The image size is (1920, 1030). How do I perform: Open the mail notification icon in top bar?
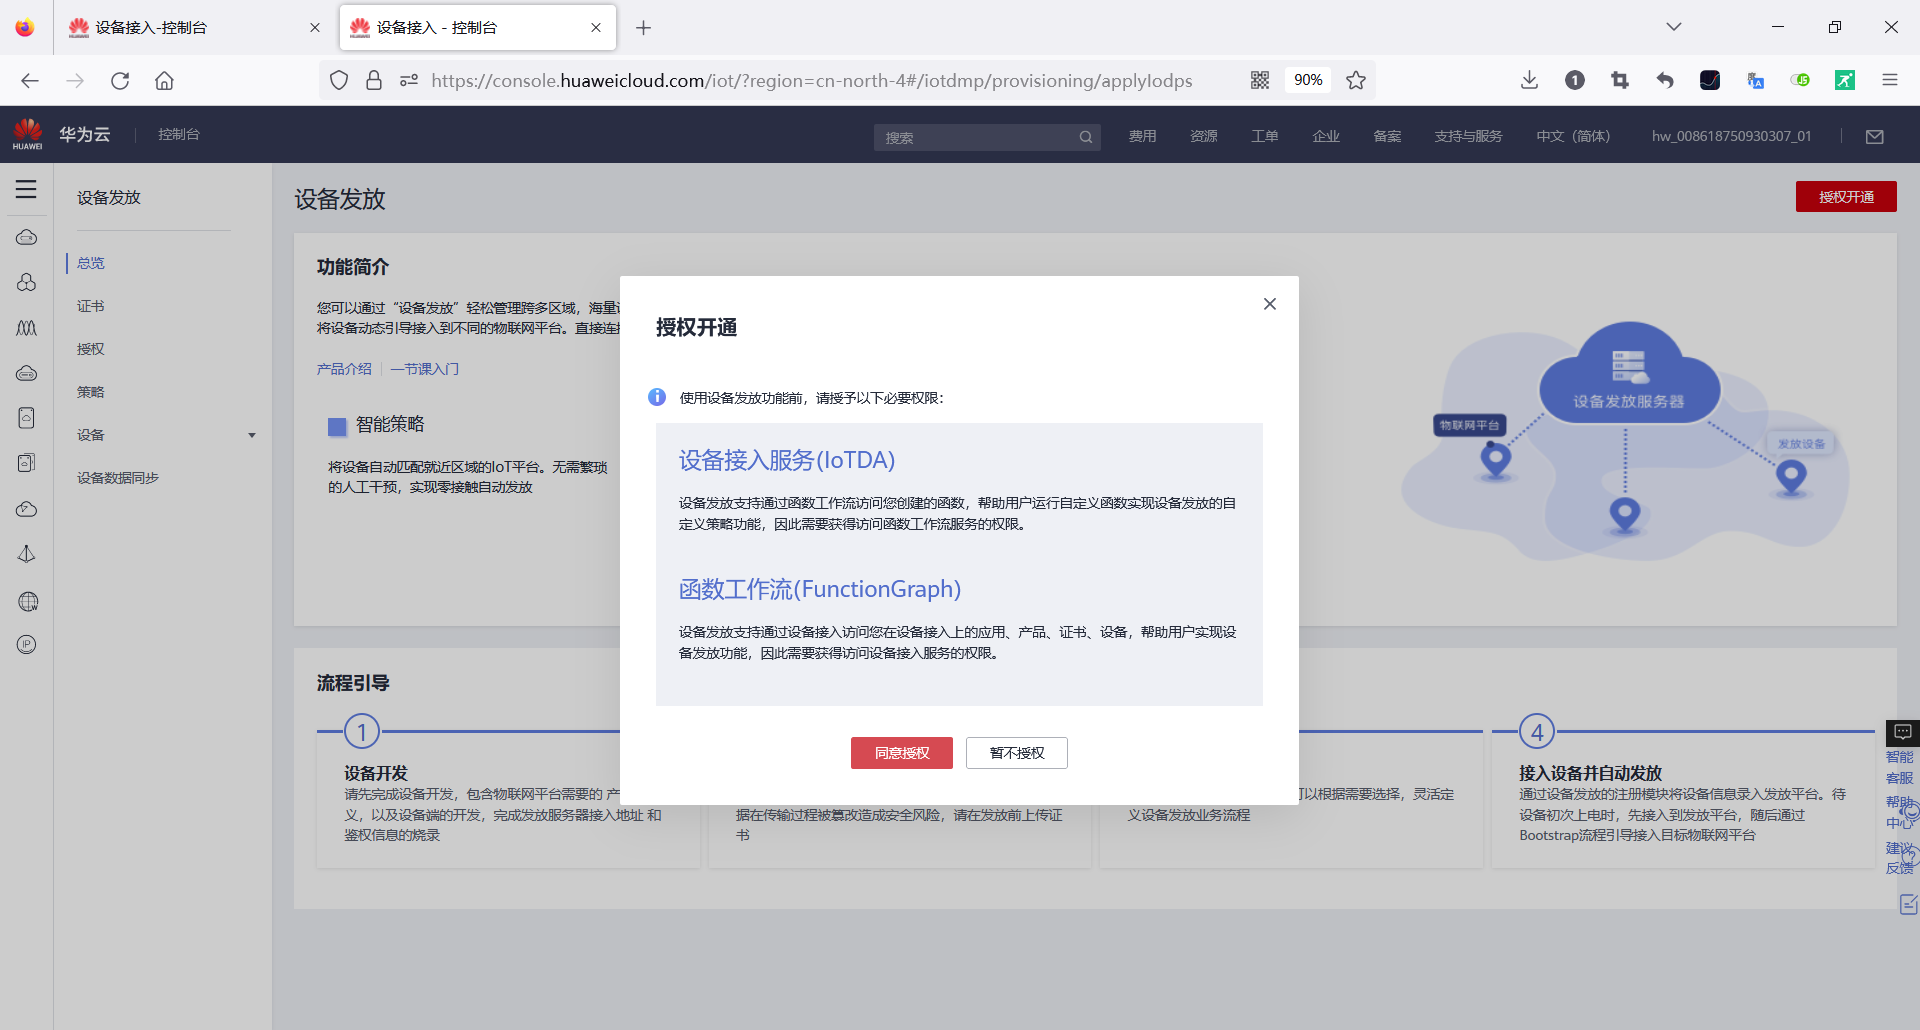pyautogui.click(x=1875, y=136)
